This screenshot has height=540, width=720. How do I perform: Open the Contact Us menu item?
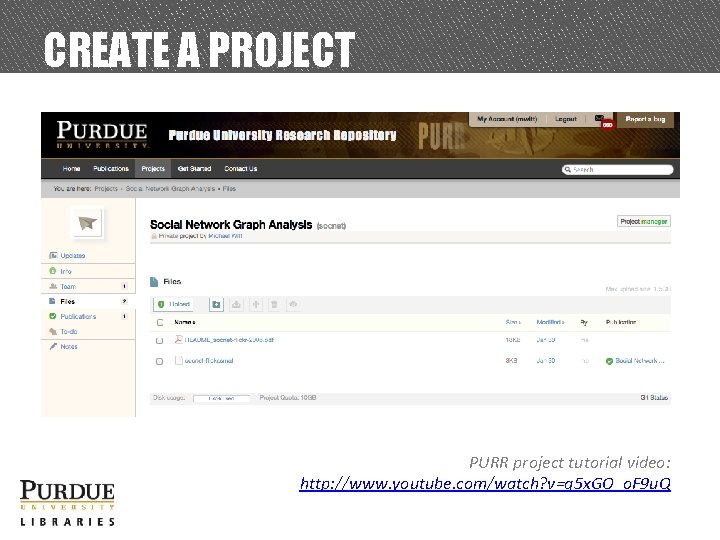pyautogui.click(x=241, y=169)
